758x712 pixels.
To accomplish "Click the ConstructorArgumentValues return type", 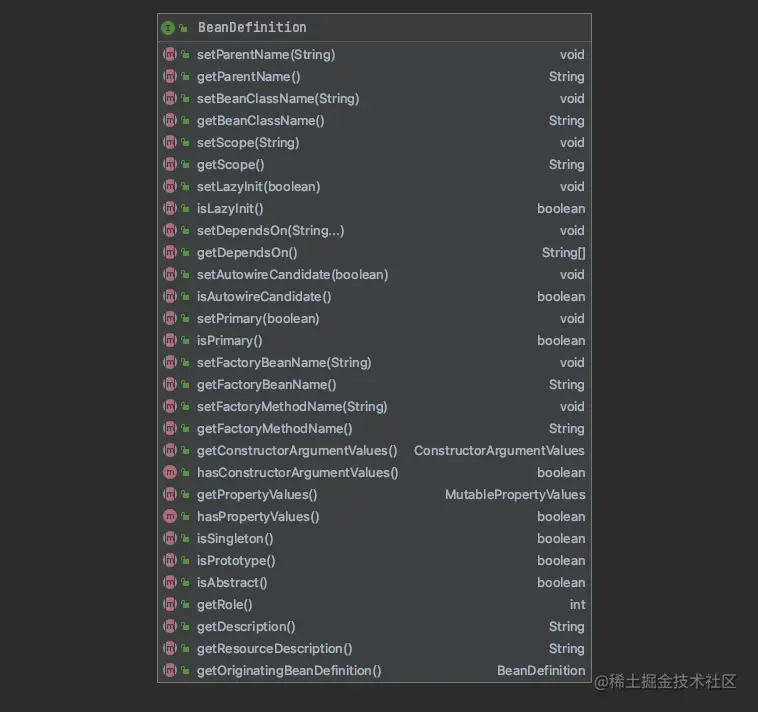I will [499, 450].
